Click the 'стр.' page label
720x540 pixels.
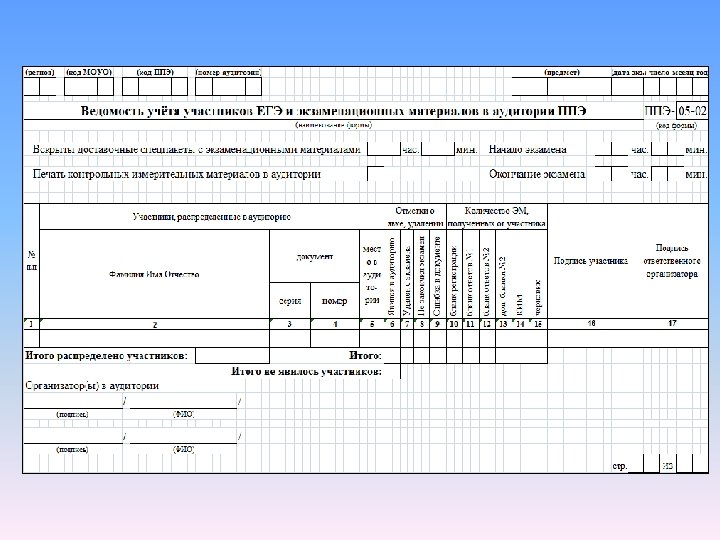pyautogui.click(x=620, y=466)
